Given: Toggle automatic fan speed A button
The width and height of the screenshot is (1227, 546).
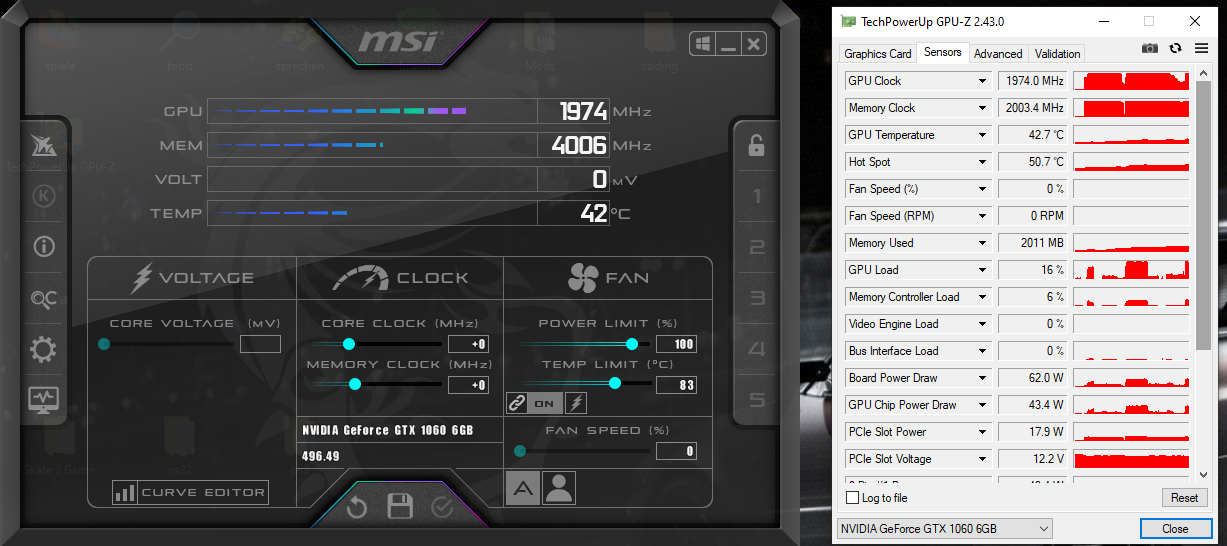Looking at the screenshot, I should point(522,488).
